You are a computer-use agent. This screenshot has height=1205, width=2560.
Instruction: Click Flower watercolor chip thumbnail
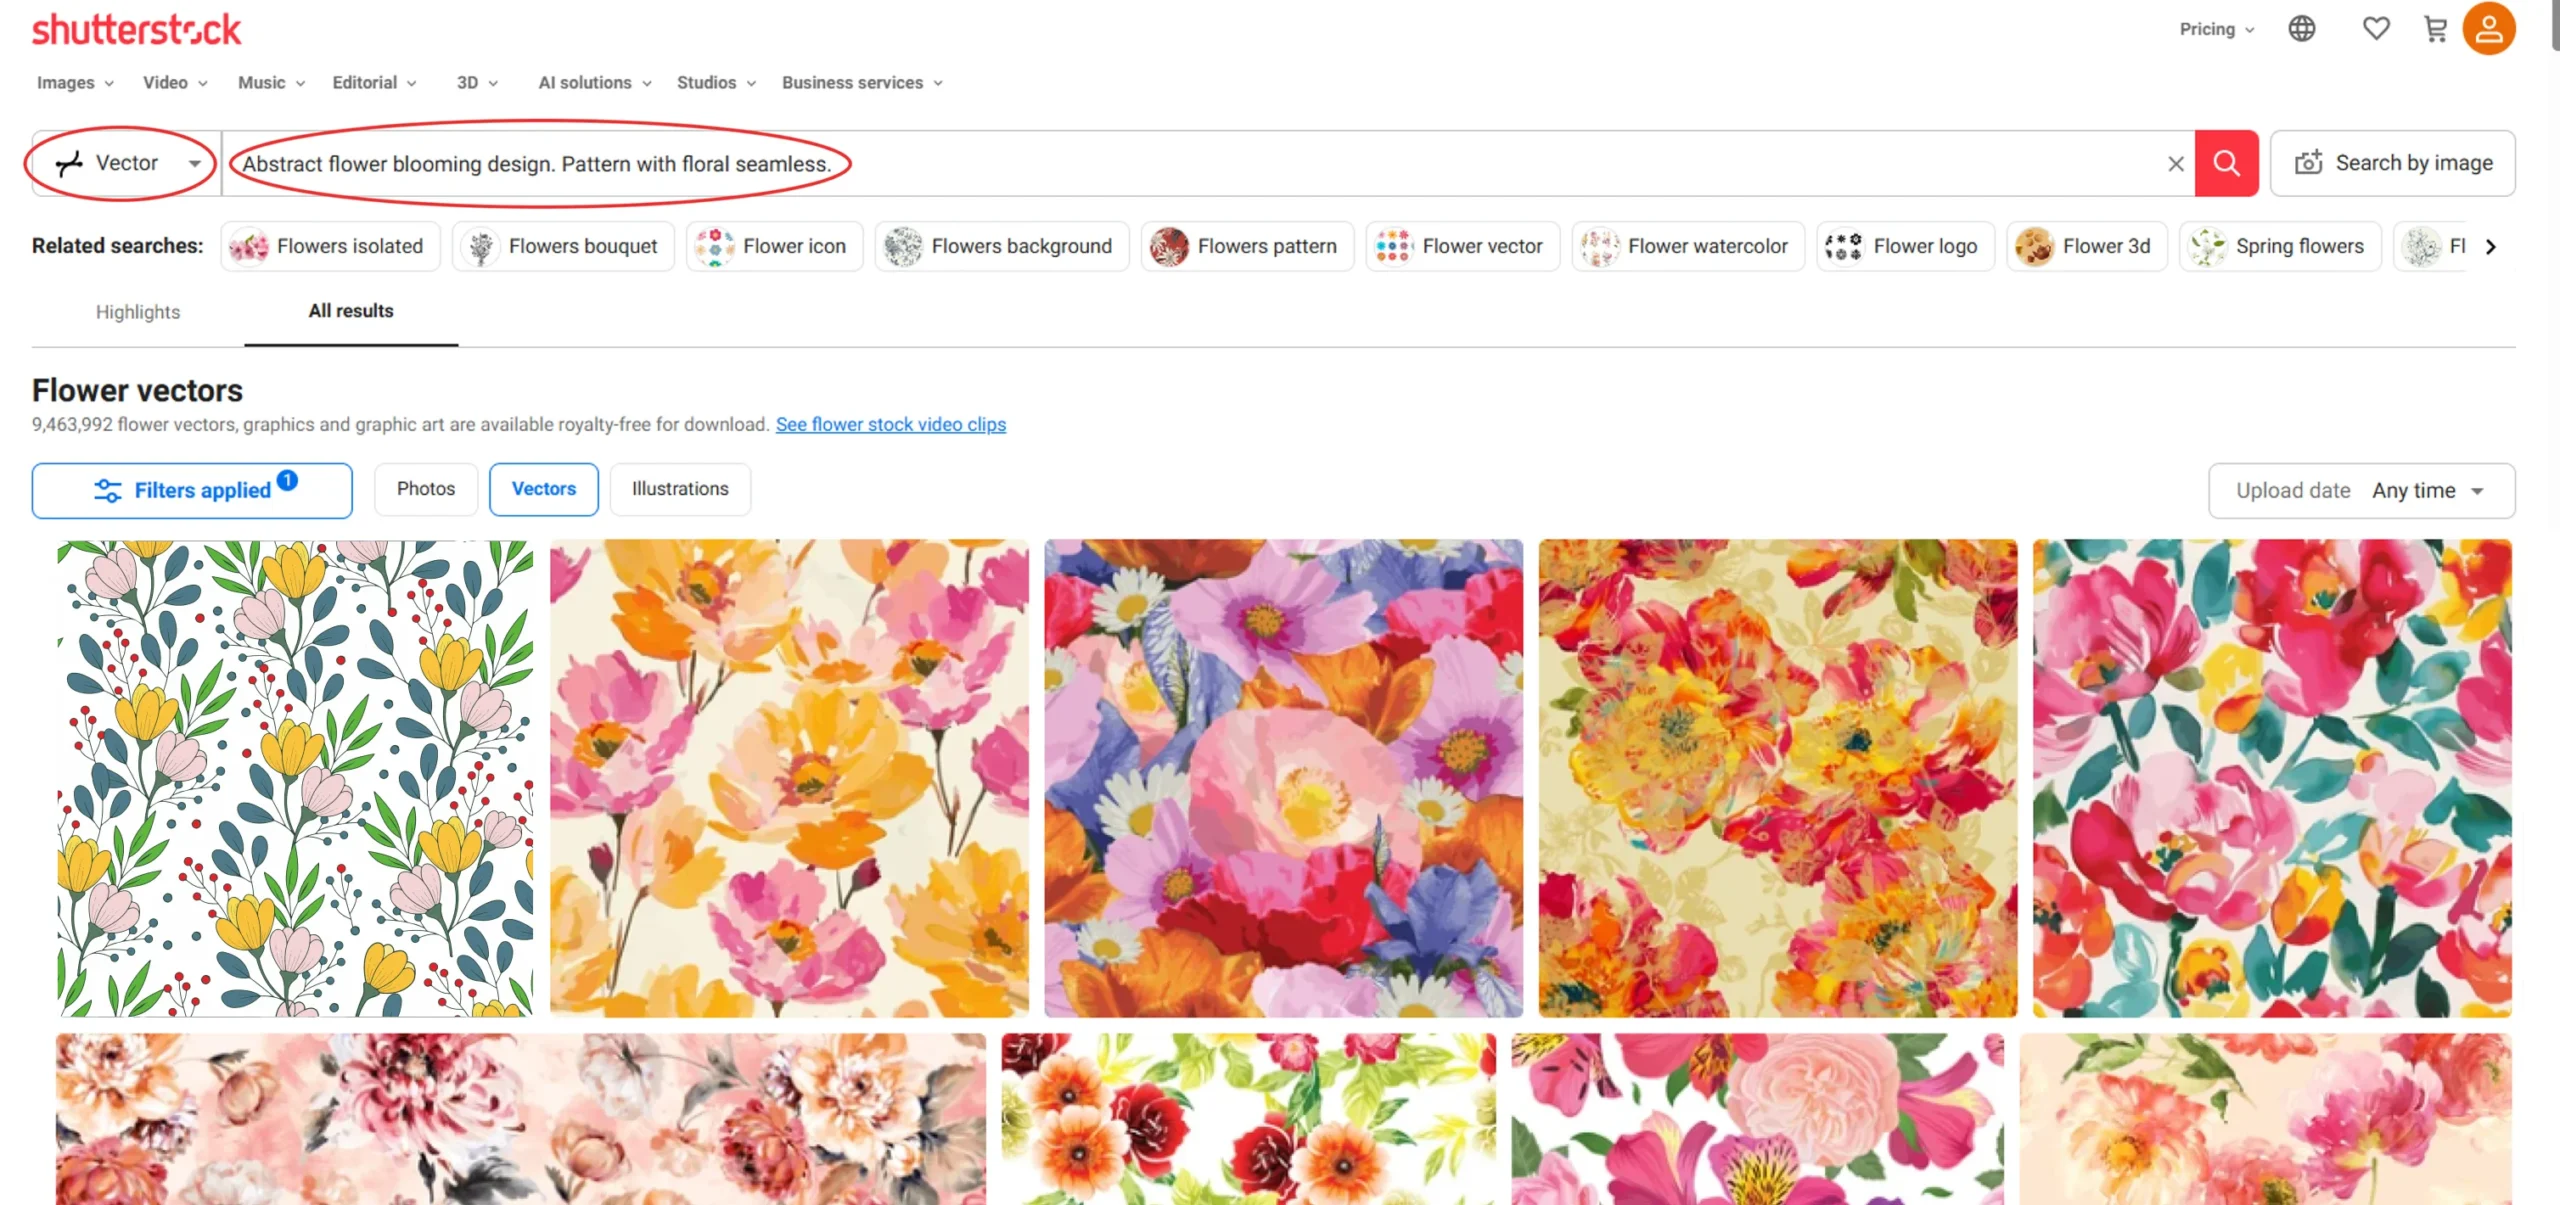(1600, 246)
